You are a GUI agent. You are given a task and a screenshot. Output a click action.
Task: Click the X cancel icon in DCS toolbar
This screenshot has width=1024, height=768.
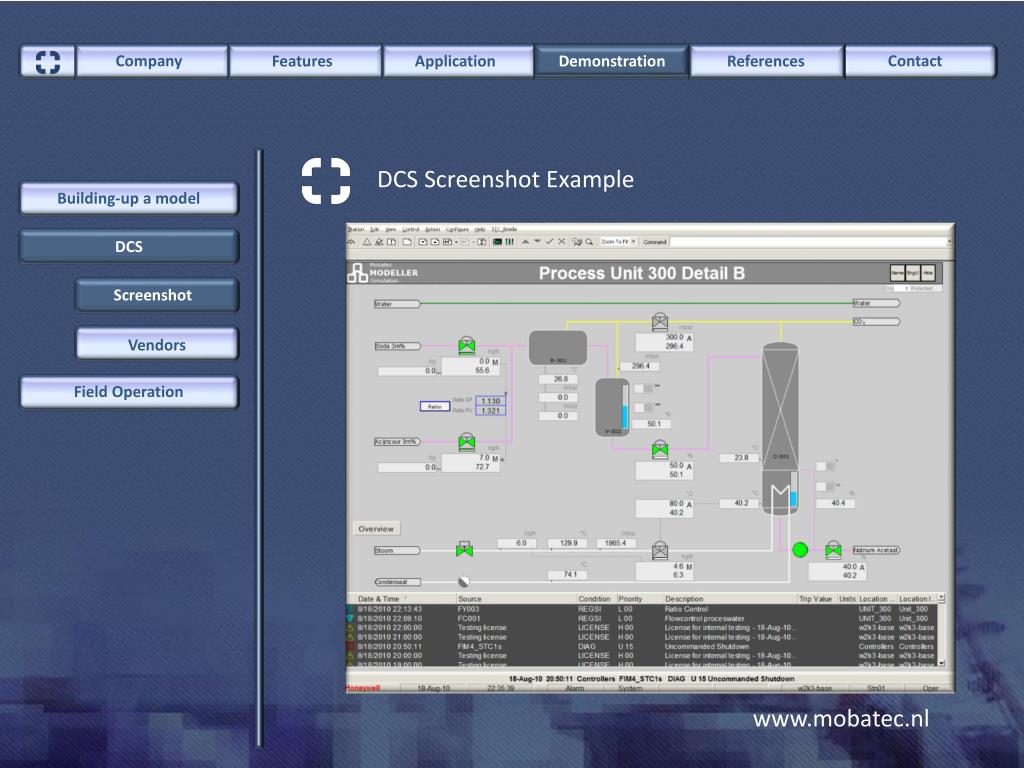click(561, 242)
